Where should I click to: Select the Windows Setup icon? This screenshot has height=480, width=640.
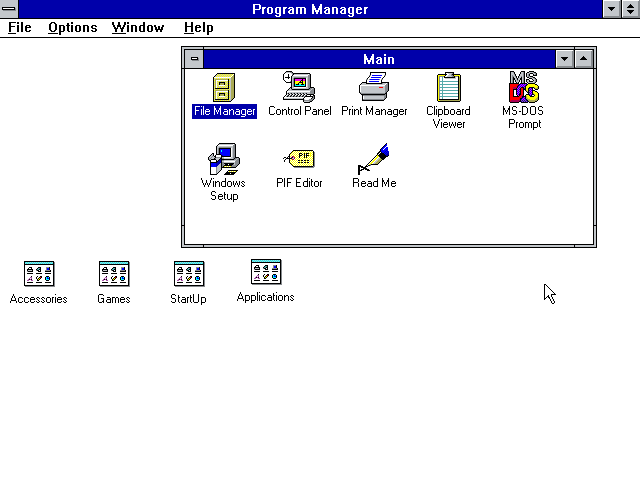click(x=224, y=160)
